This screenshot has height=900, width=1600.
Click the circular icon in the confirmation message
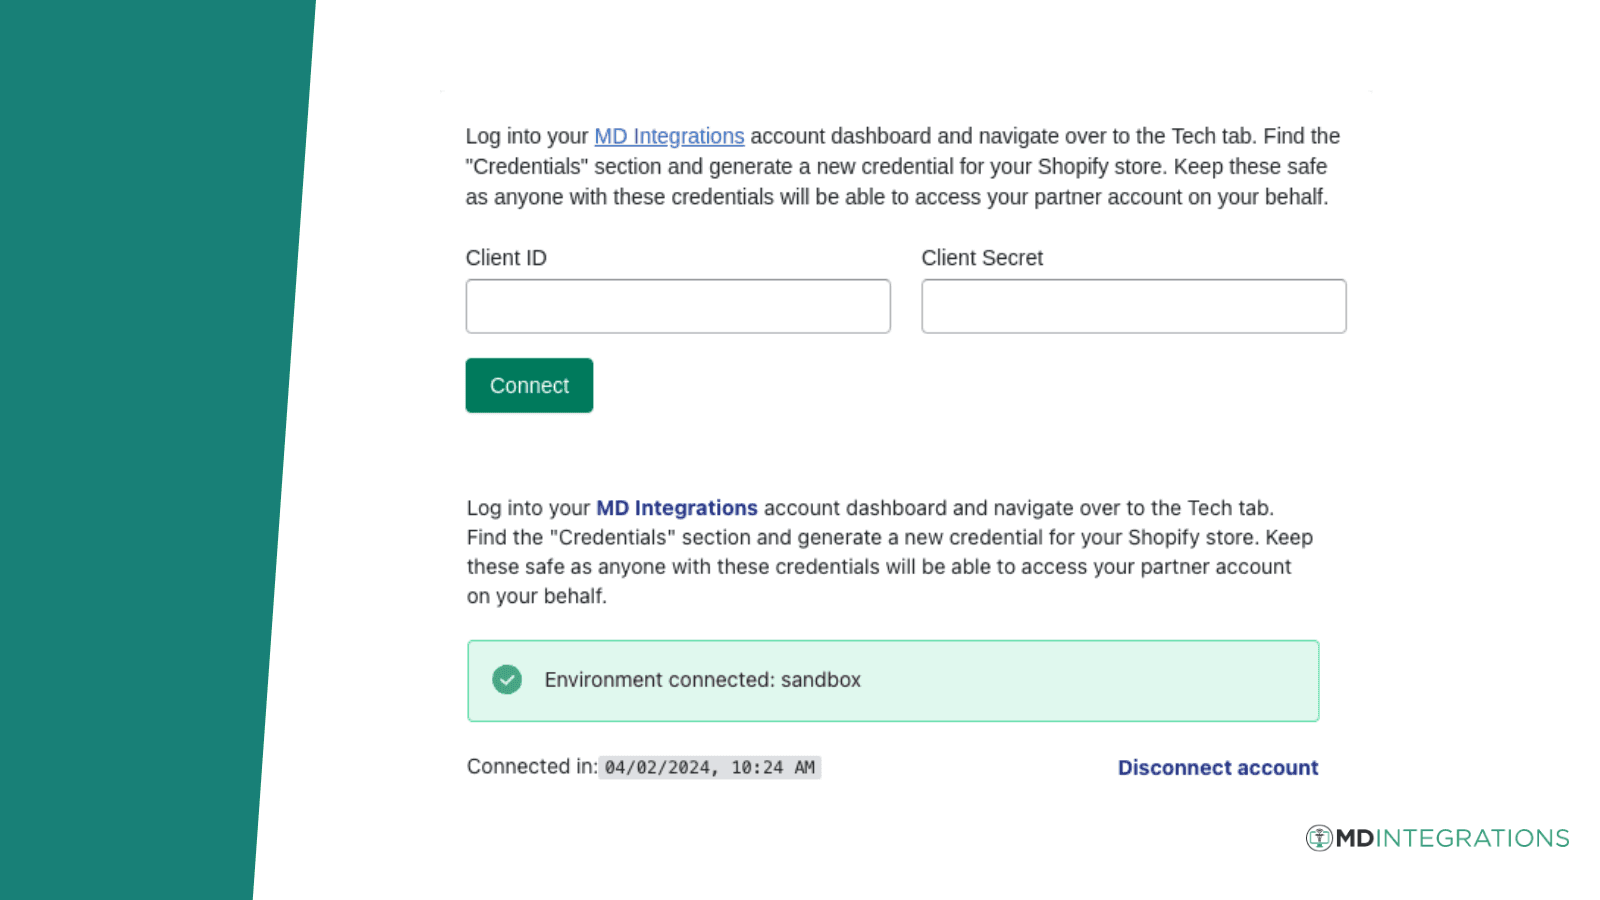[x=507, y=680]
